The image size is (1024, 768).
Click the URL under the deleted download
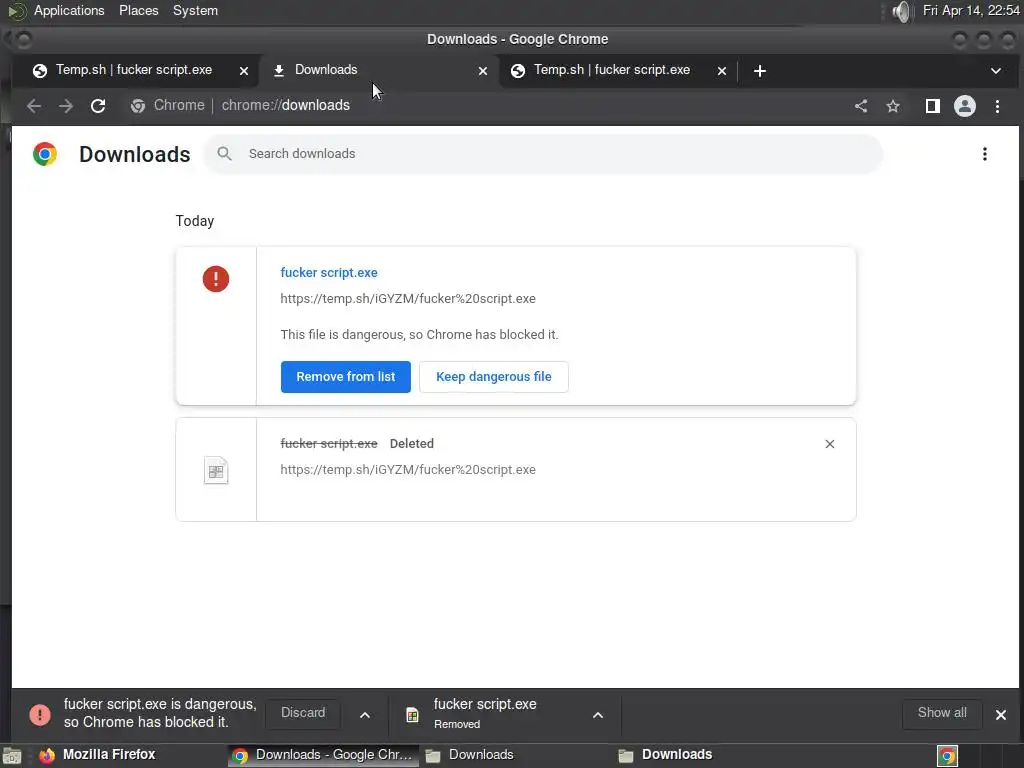(x=408, y=470)
